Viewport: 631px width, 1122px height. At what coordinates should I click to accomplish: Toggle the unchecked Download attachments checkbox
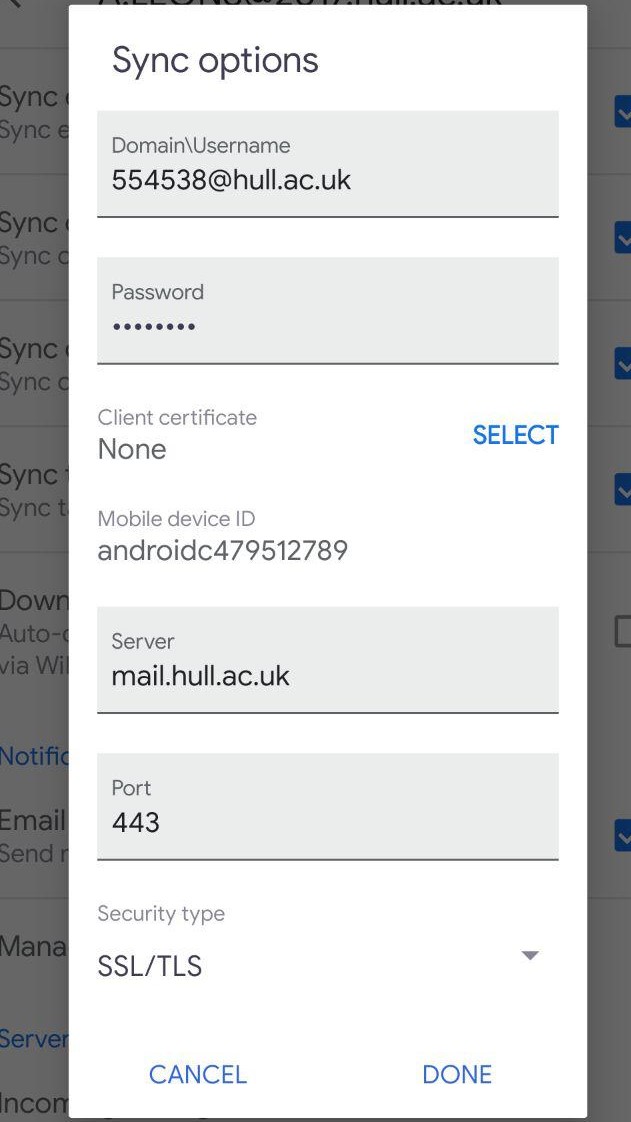pos(622,631)
